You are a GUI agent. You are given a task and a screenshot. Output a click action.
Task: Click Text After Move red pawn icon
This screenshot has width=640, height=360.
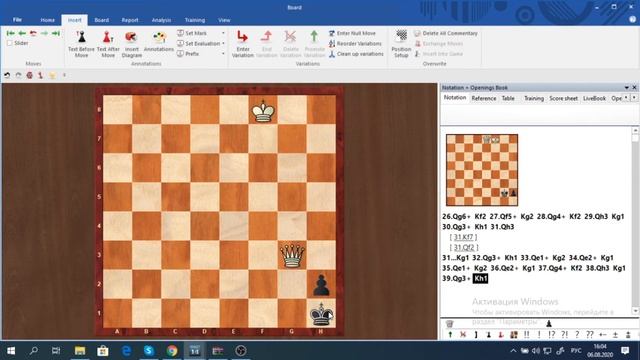click(x=108, y=37)
